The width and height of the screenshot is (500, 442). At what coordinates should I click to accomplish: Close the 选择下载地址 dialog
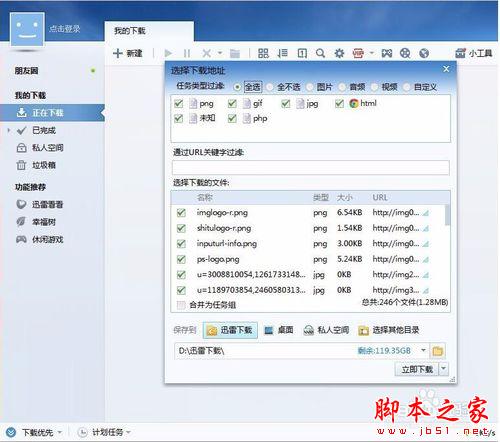click(446, 69)
